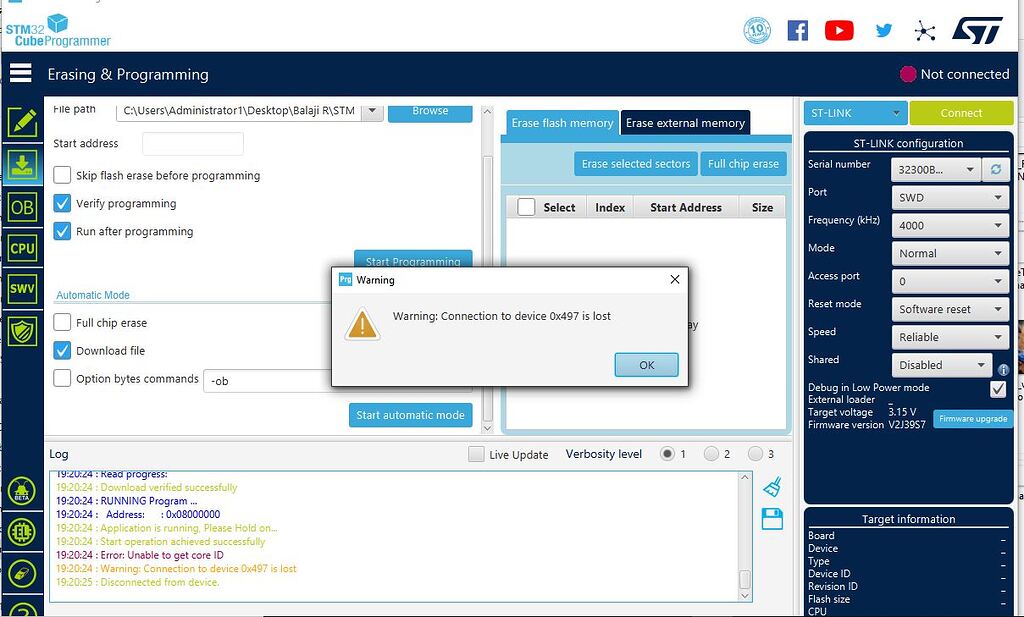The width and height of the screenshot is (1024, 617).
Task: Expand the ST-LINK interface dropdown
Action: click(x=855, y=113)
